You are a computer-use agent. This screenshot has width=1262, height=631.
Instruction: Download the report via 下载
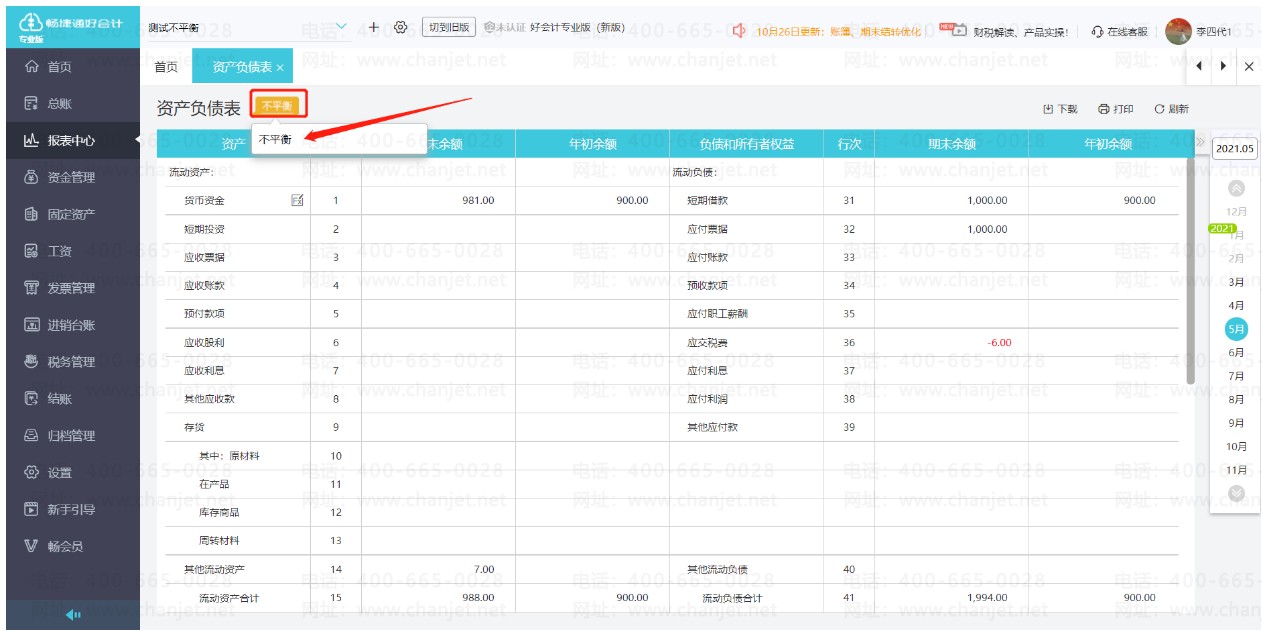1060,109
